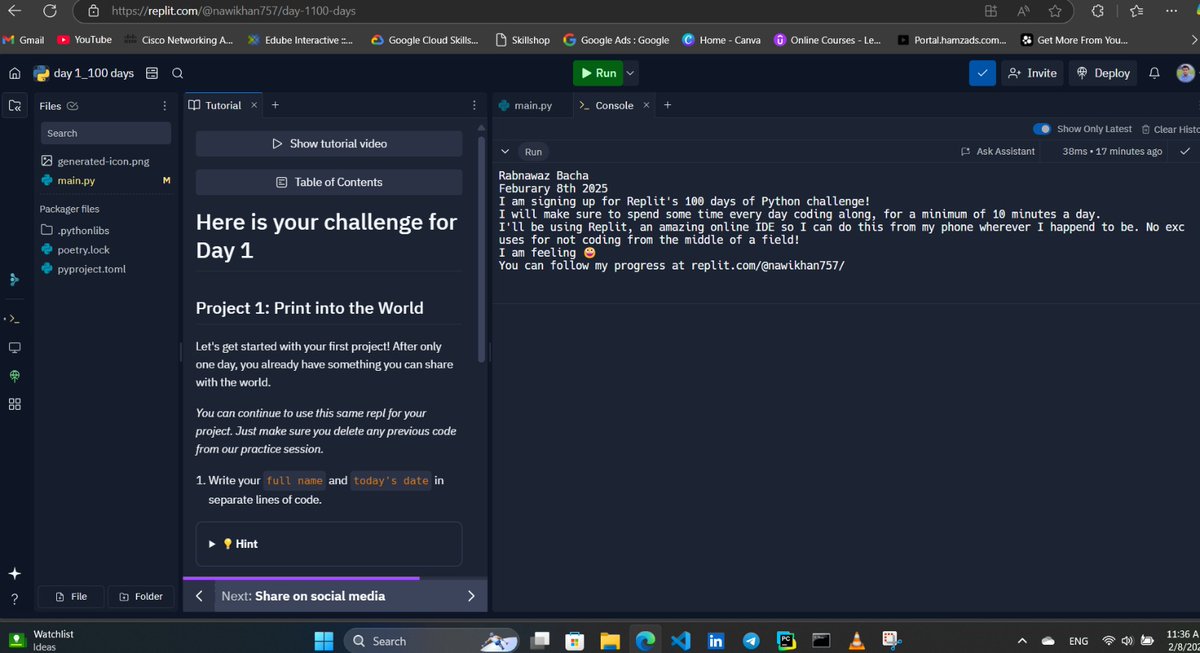Open the Run button dropdown arrow

[630, 73]
